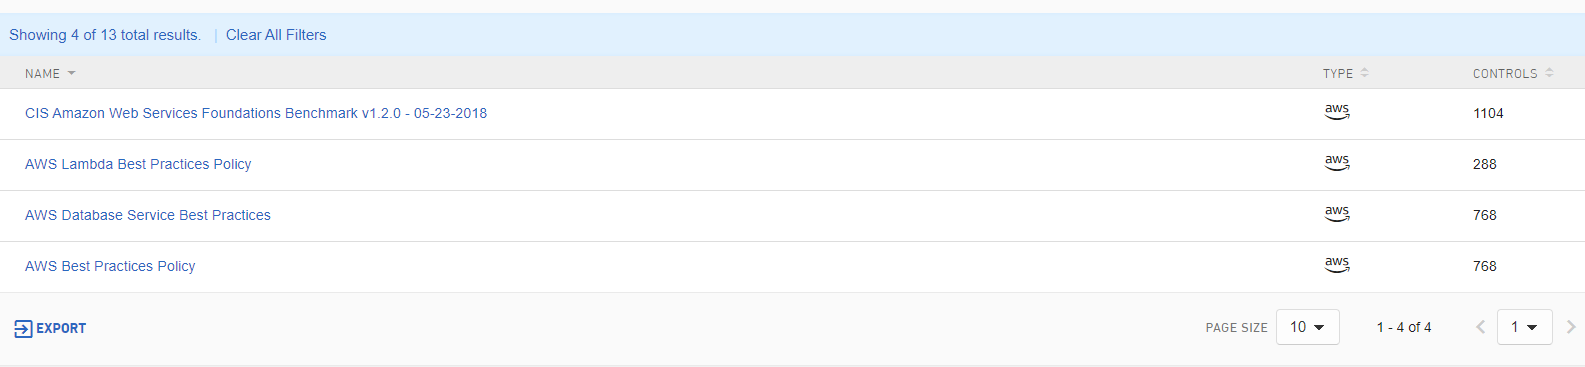Open the CIS Amazon Web Services Foundations Benchmark policy
Viewport: 1585px width, 367px height.
pyautogui.click(x=256, y=113)
